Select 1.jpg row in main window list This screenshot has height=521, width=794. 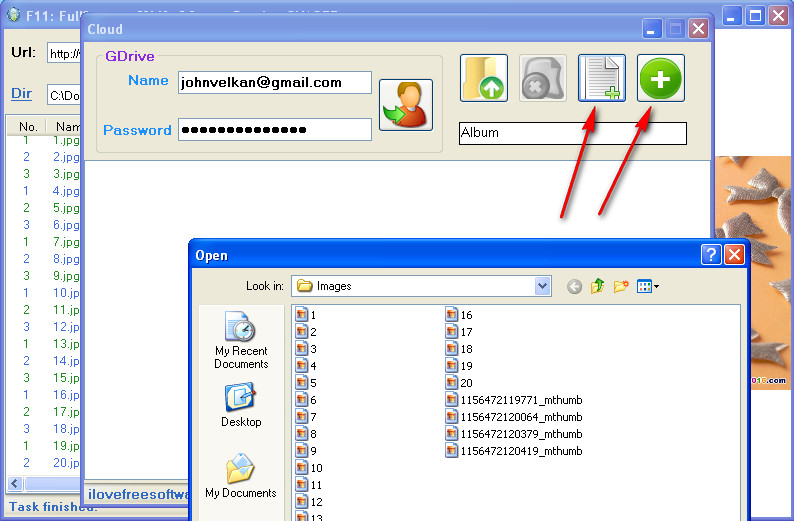45,140
